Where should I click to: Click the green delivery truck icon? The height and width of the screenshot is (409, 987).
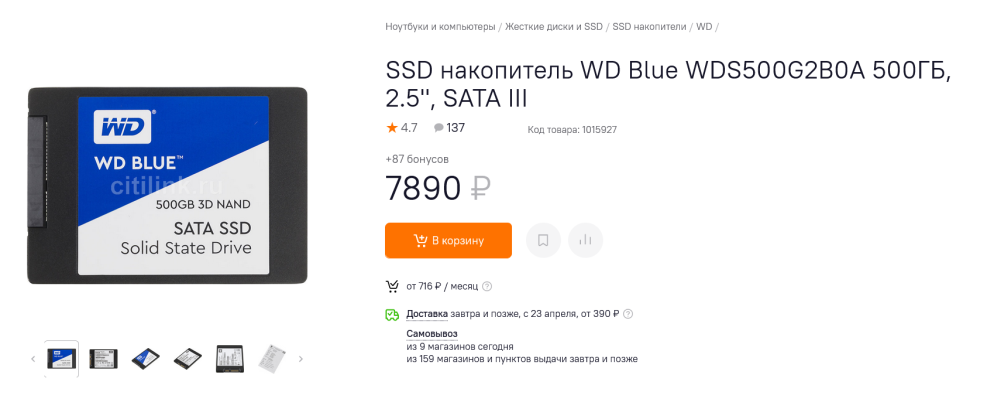click(x=392, y=314)
